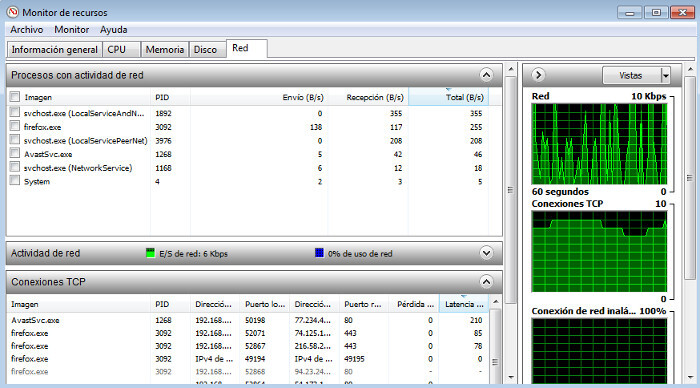The width and height of the screenshot is (700, 388).
Task: Click the remote address 77.234.4...
Action: pyautogui.click(x=312, y=320)
